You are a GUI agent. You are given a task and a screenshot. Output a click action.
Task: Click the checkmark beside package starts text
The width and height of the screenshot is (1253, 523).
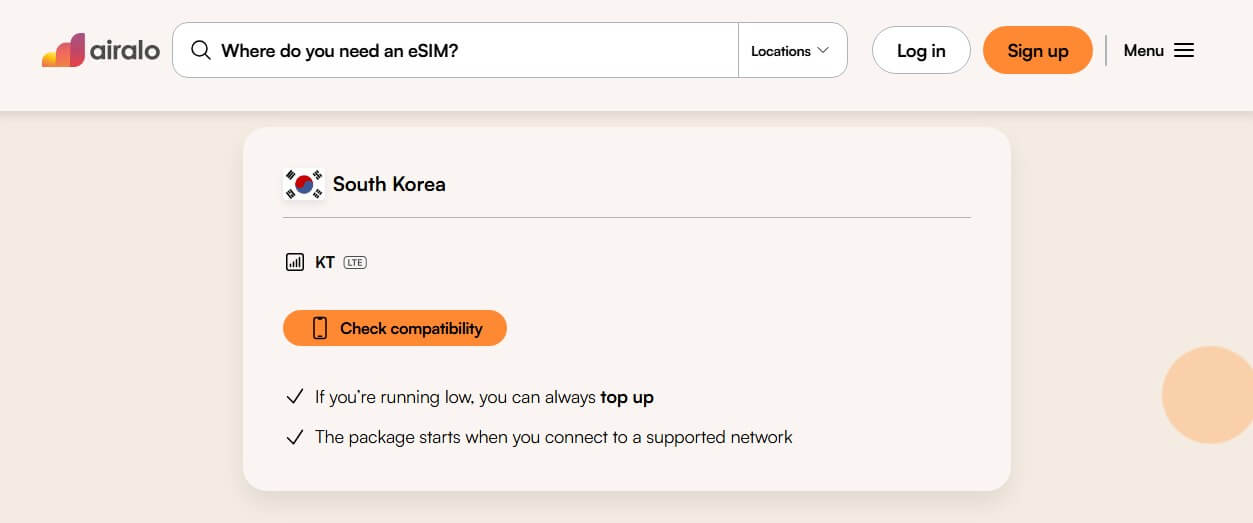[x=294, y=437]
